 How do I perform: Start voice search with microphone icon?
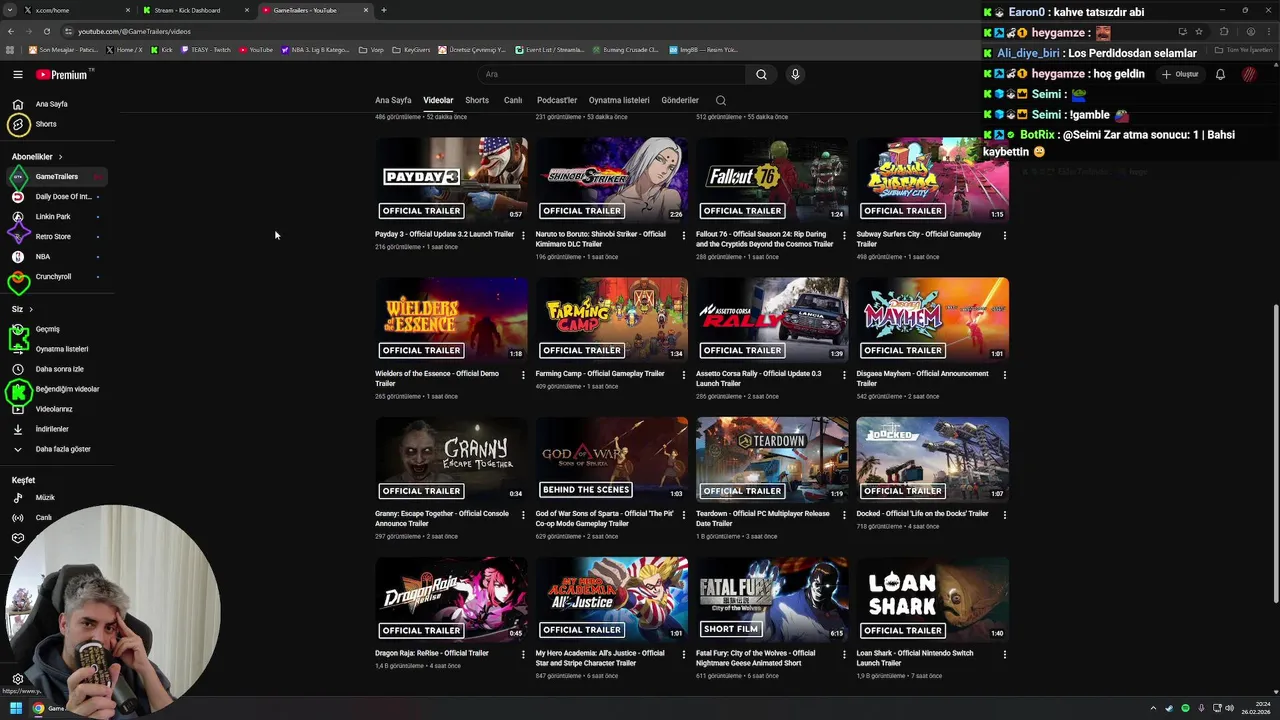click(795, 74)
